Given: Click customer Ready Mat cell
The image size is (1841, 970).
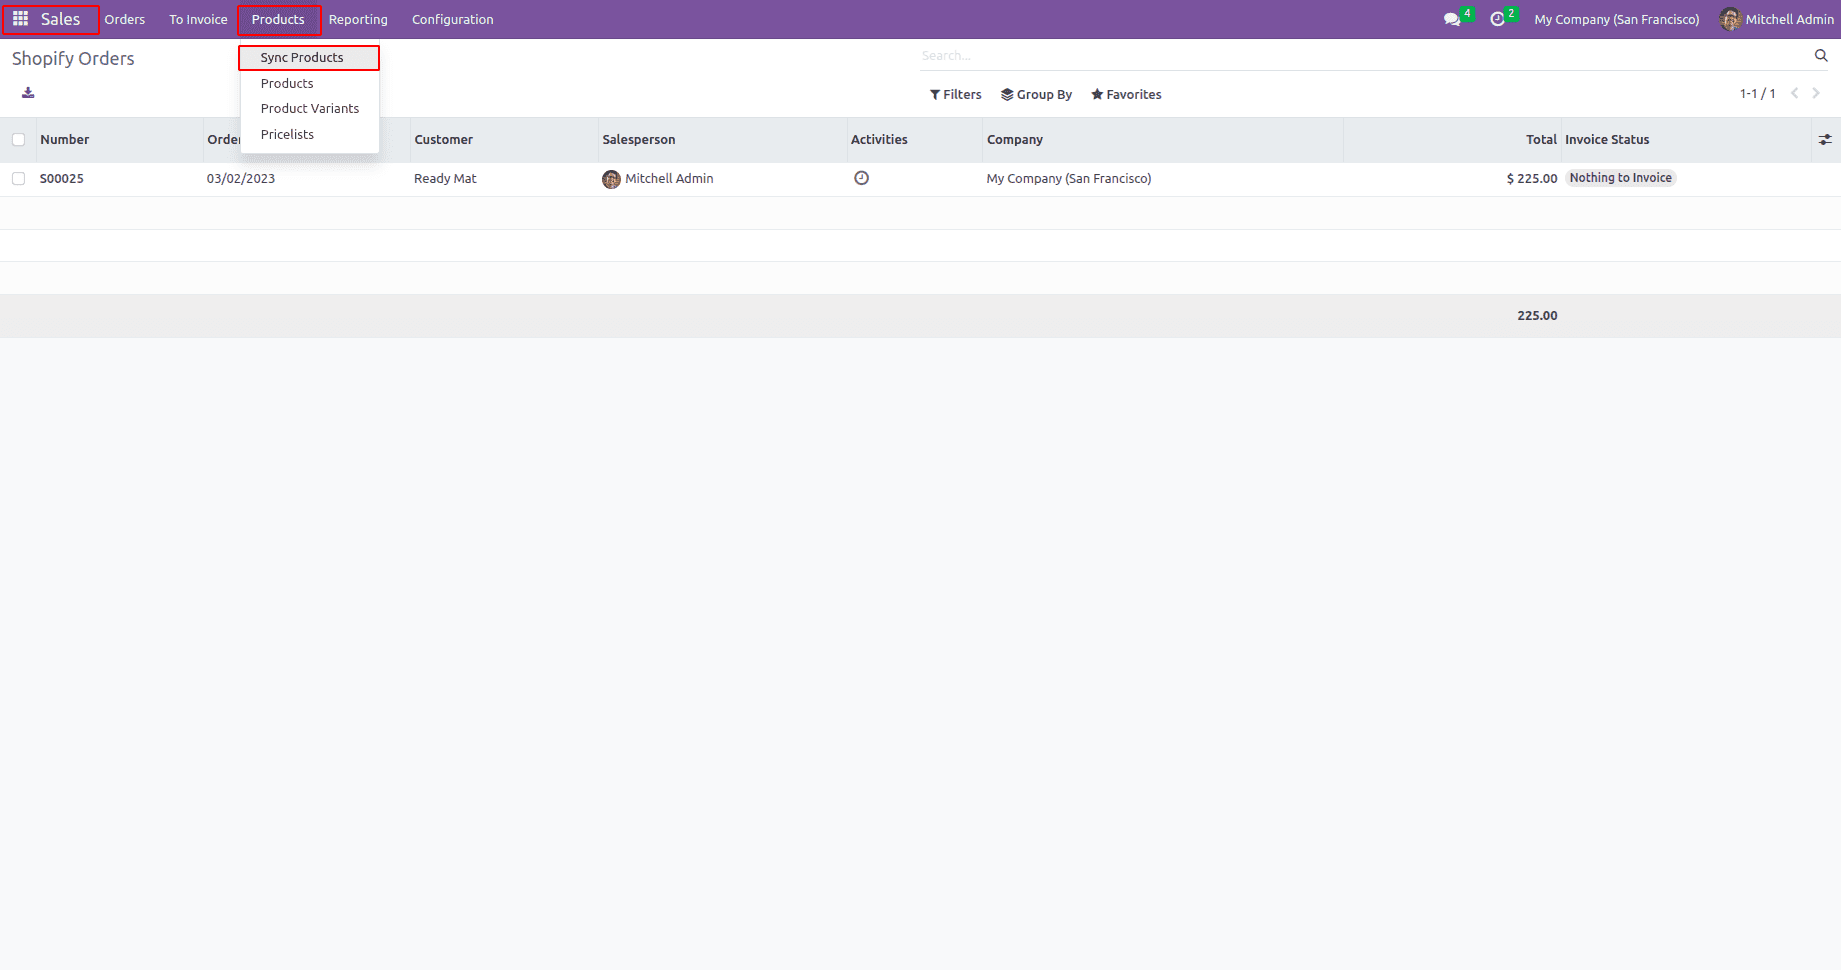Looking at the screenshot, I should [445, 179].
